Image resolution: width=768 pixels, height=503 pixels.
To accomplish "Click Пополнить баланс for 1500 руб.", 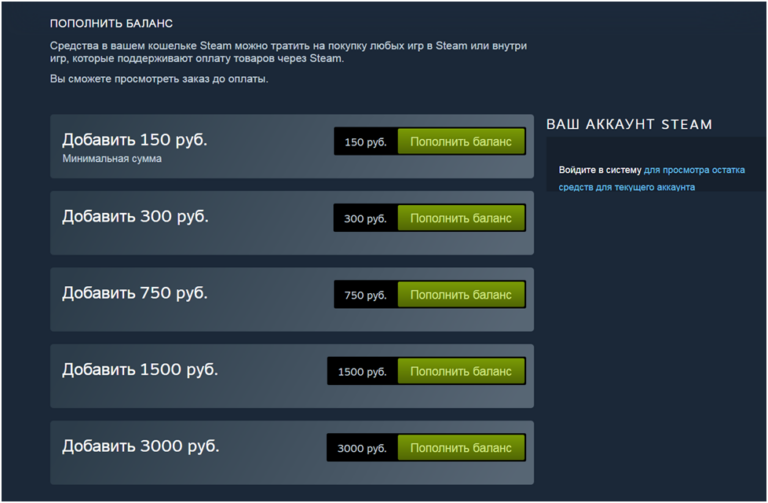I will [461, 371].
